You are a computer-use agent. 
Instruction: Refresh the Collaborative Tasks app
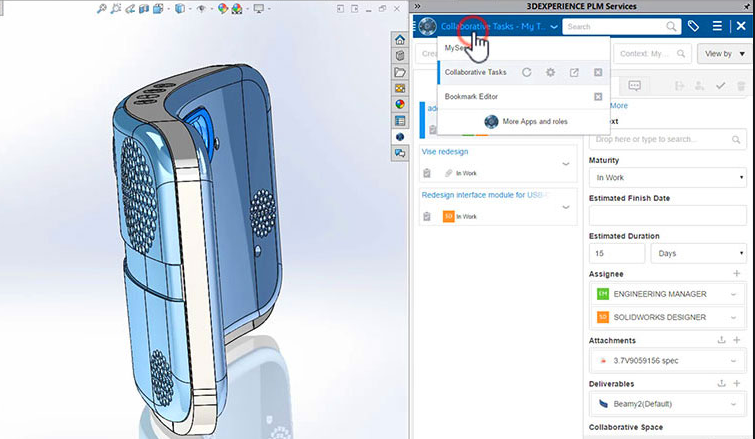click(527, 72)
